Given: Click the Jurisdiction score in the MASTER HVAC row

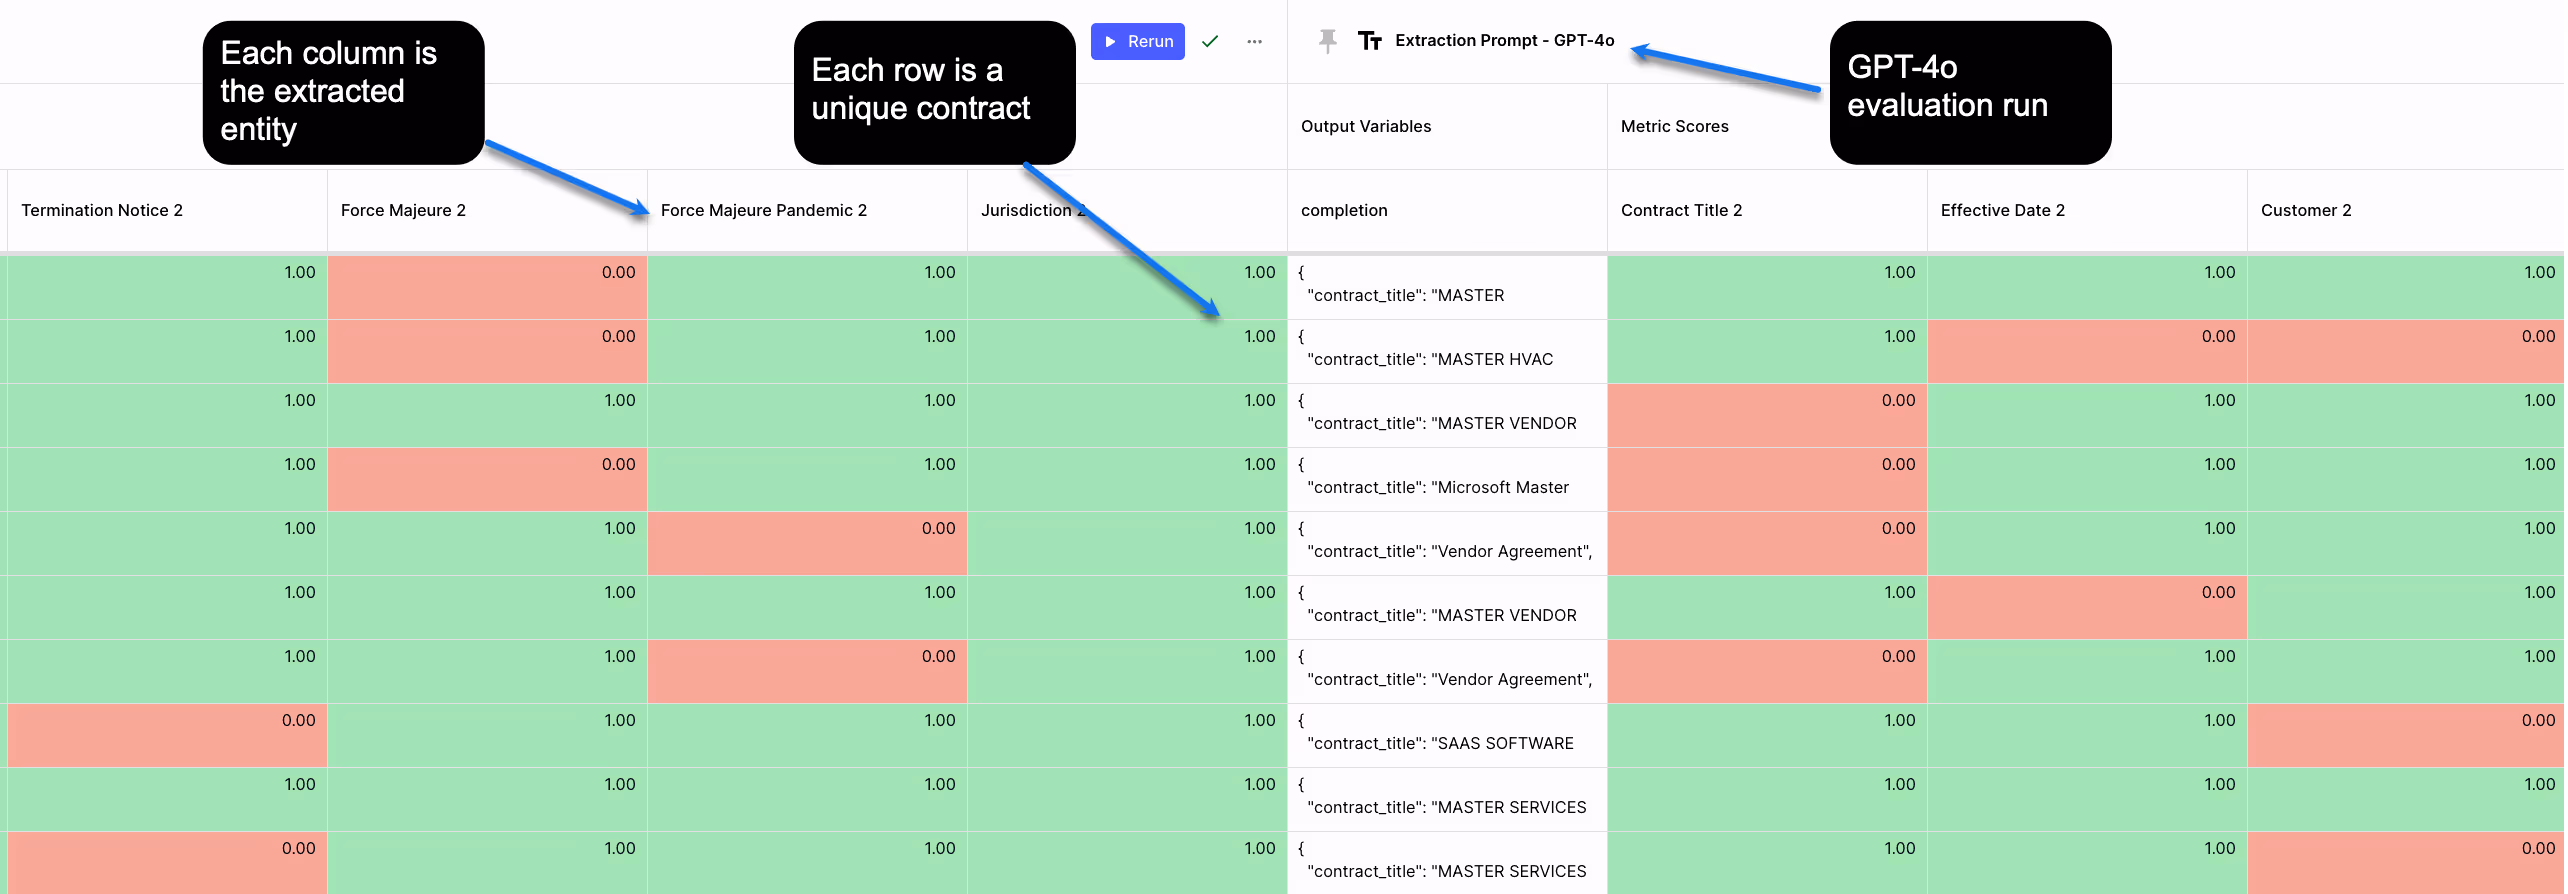Looking at the screenshot, I should tap(1127, 351).
